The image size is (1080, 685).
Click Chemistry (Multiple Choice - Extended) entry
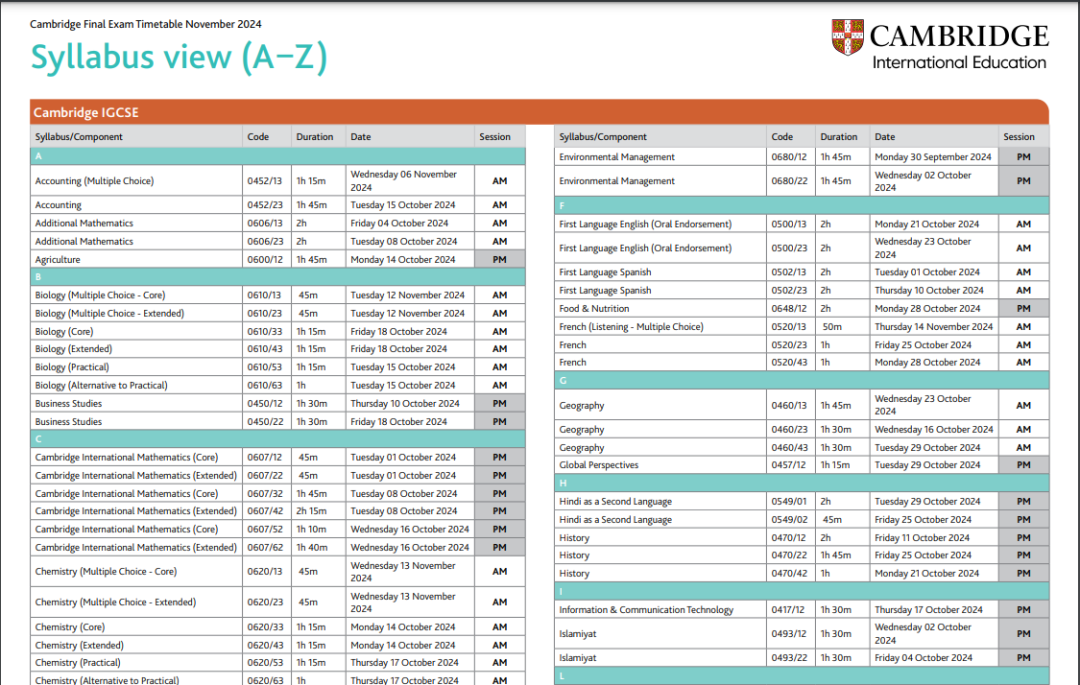(115, 602)
